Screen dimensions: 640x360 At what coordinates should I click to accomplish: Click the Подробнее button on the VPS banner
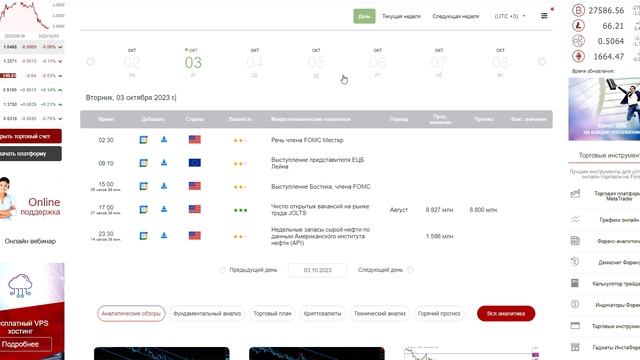coord(25,344)
